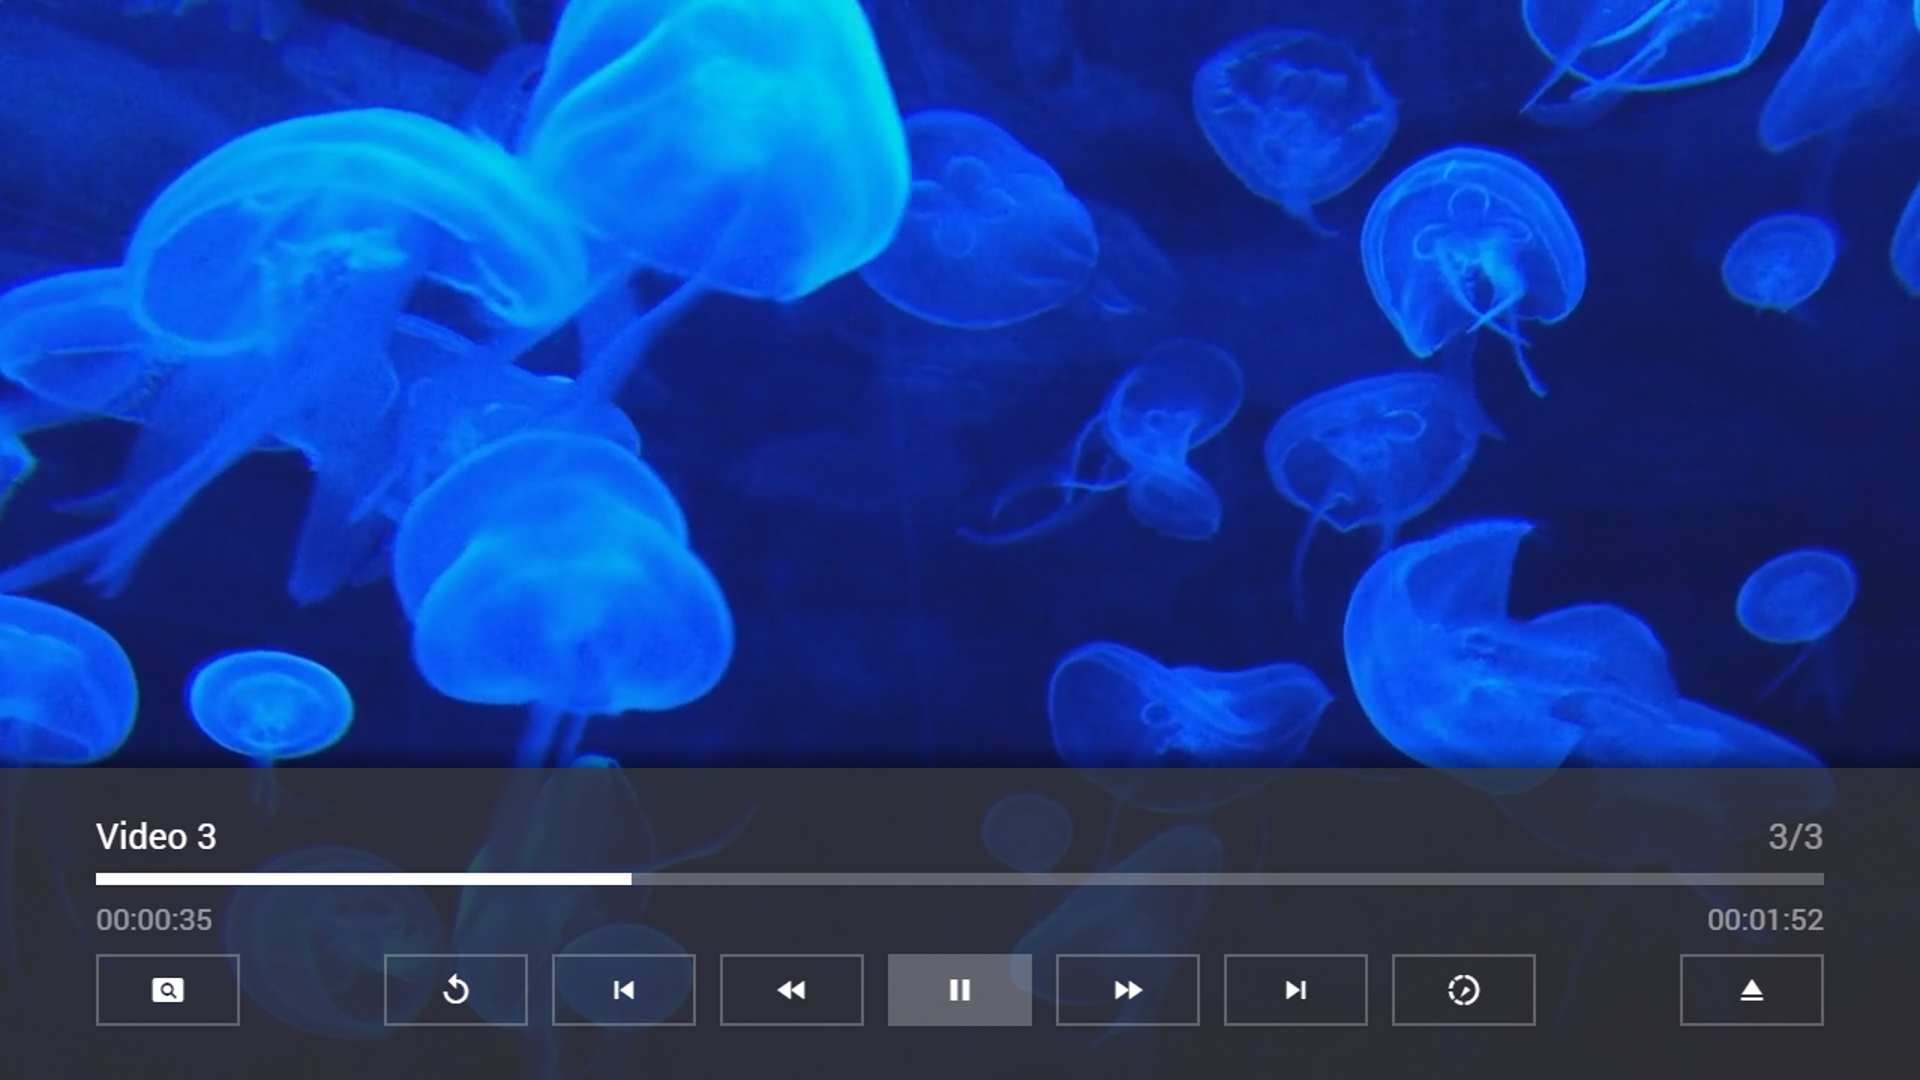Seek using the video progress bar
This screenshot has width=1920, height=1080.
pyautogui.click(x=960, y=879)
